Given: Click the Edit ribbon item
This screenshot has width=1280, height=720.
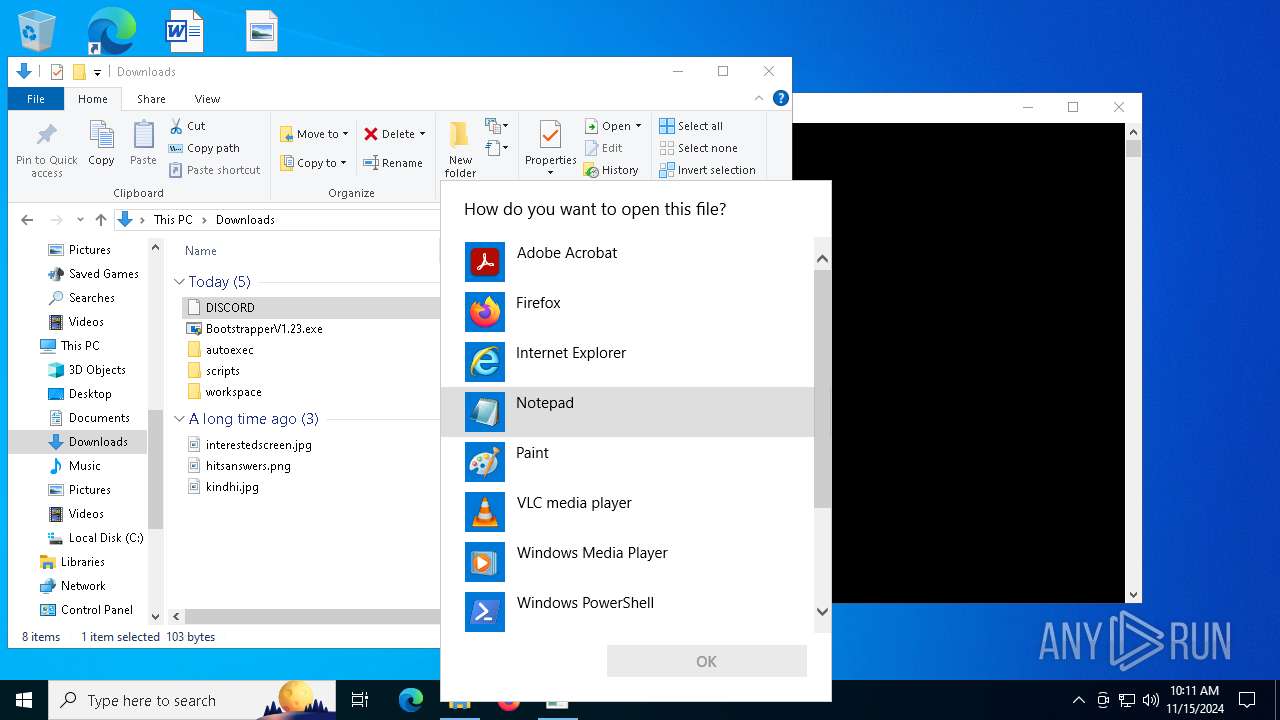Looking at the screenshot, I should [604, 148].
